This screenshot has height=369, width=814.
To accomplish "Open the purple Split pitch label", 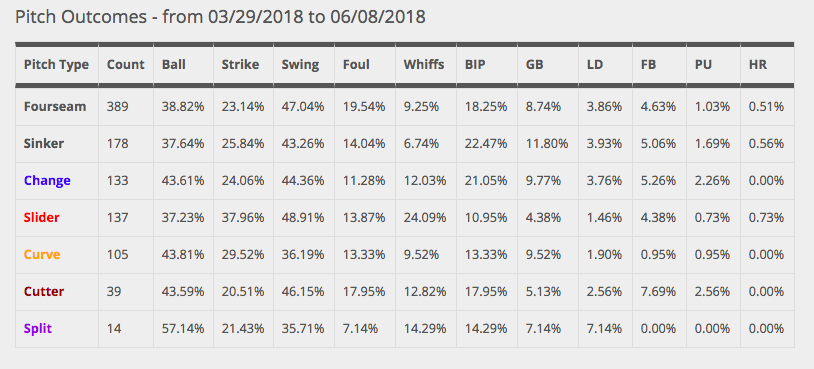I will pos(38,329).
